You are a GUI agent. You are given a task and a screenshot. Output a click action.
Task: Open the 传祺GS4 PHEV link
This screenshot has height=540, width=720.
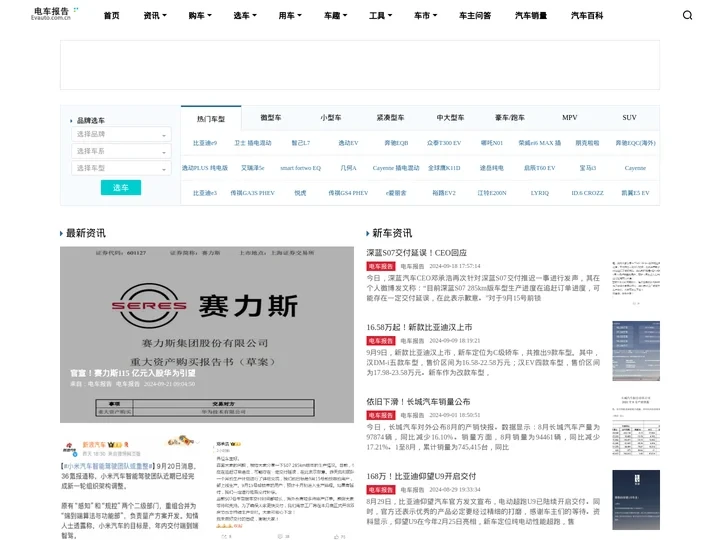(x=348, y=193)
